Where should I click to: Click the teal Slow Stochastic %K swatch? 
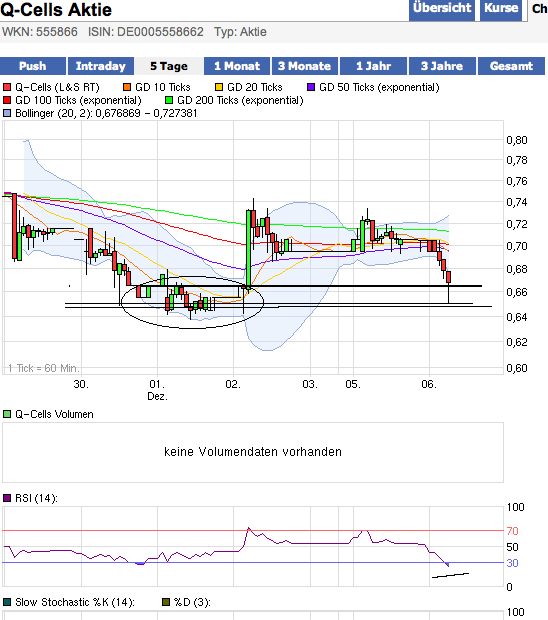pyautogui.click(x=7, y=602)
